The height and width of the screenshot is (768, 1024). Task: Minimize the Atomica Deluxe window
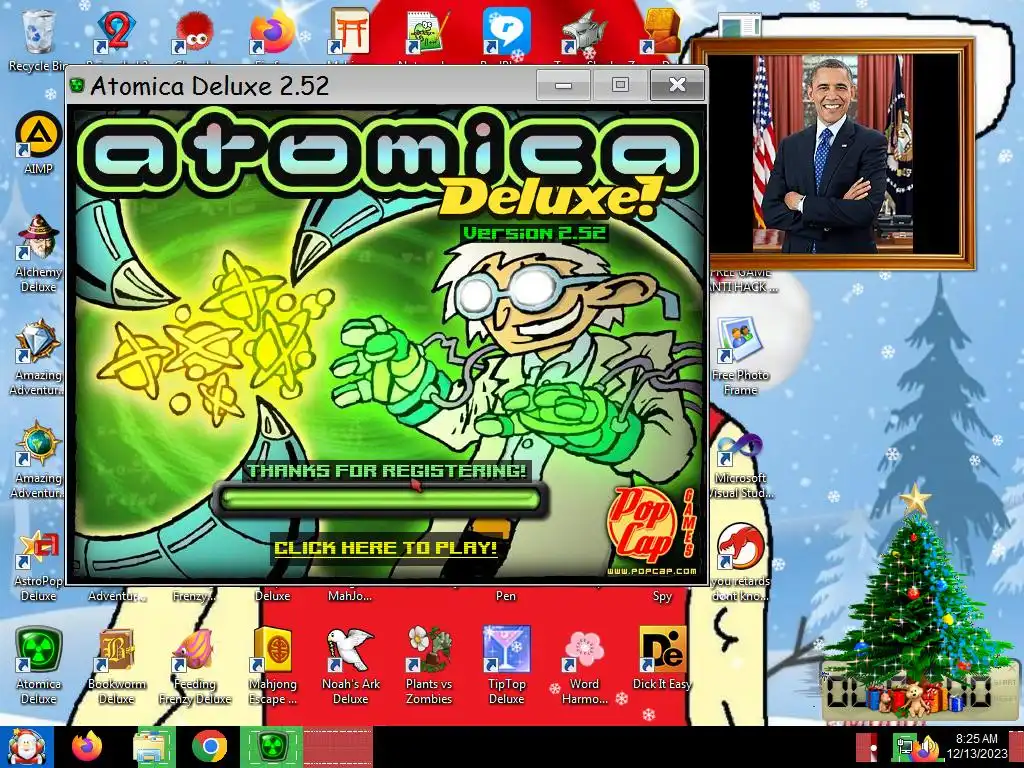click(564, 85)
